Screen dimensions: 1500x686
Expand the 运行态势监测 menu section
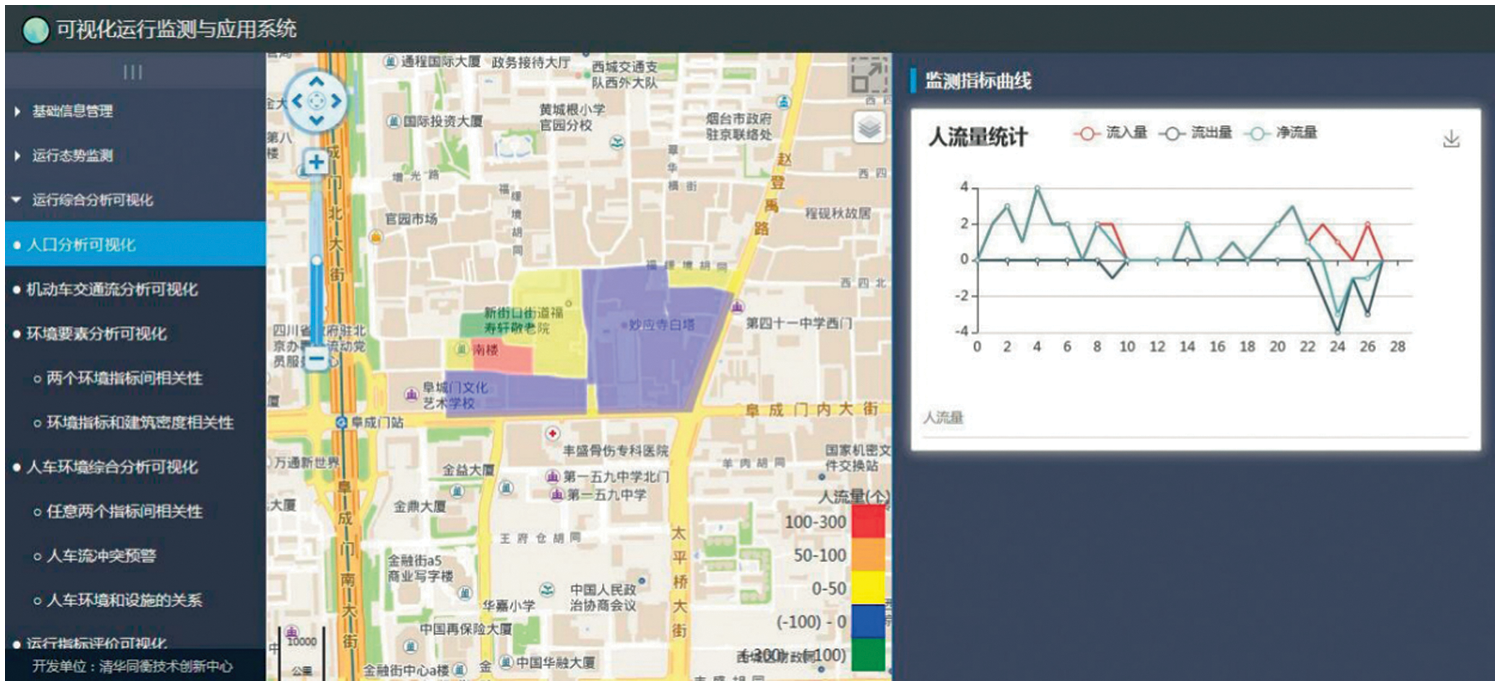pyautogui.click(x=72, y=156)
